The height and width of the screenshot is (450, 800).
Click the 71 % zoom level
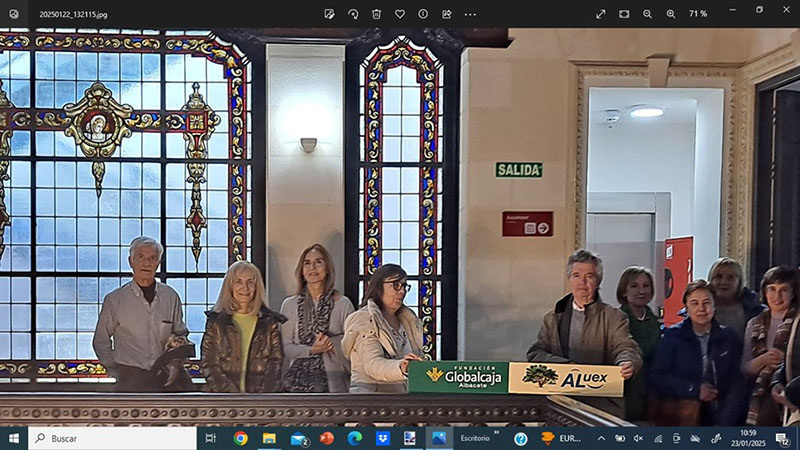point(697,14)
